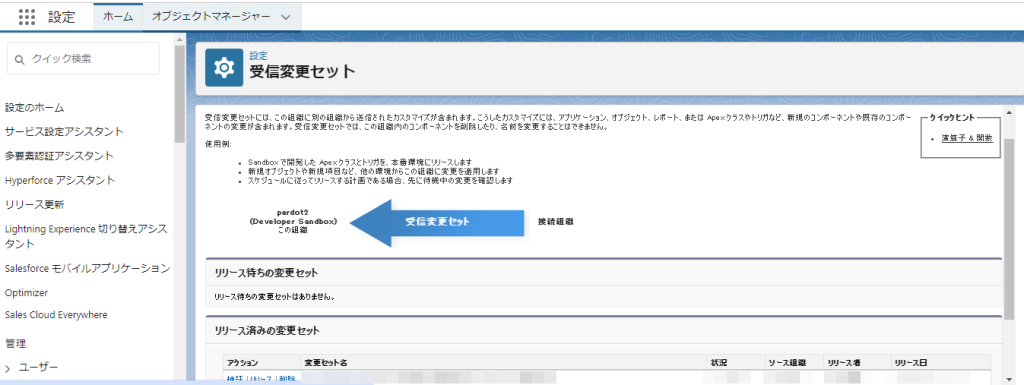Open Sales Cloud Everywhere
Viewport: 1024px width, 385px height.
[x=56, y=315]
